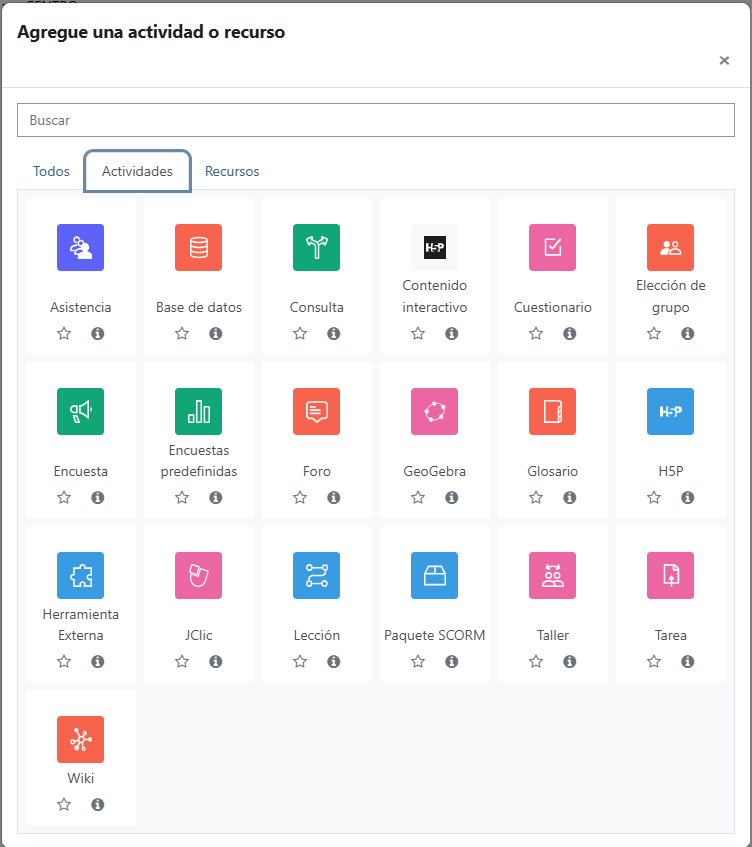
Task: Open Encuestas predefinidas information
Action: click(216, 498)
